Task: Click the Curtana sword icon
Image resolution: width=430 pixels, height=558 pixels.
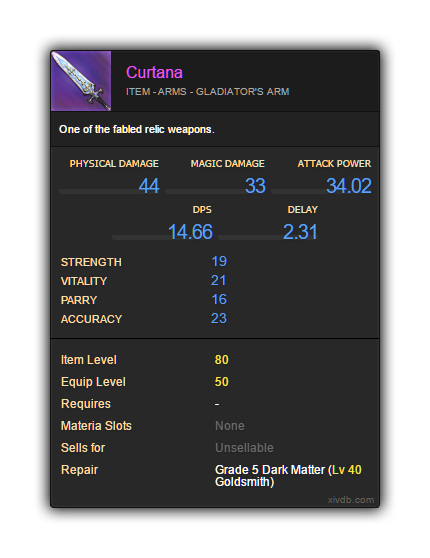Action: coord(81,81)
